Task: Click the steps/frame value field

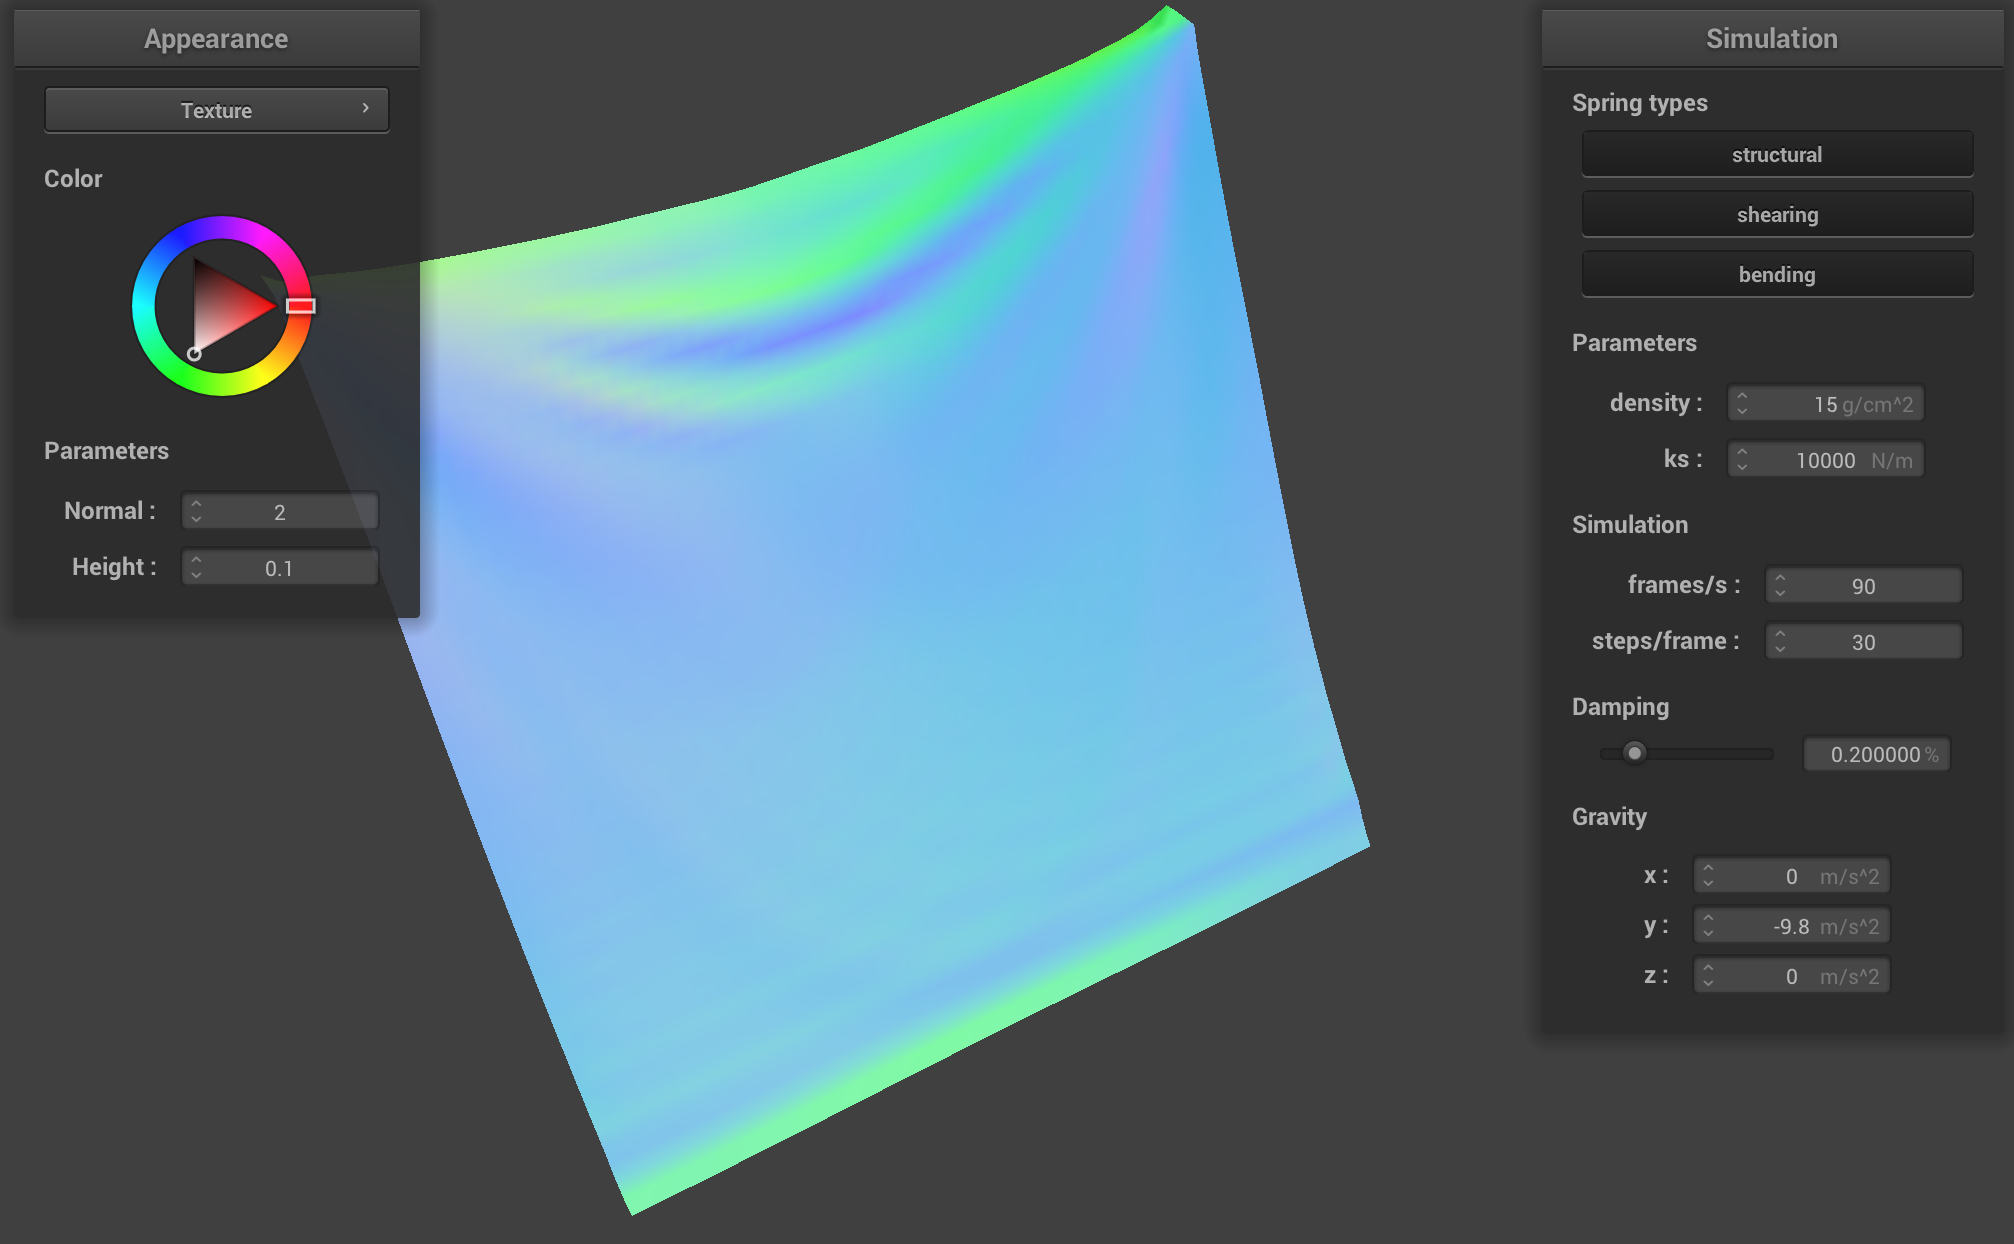Action: (x=1864, y=642)
